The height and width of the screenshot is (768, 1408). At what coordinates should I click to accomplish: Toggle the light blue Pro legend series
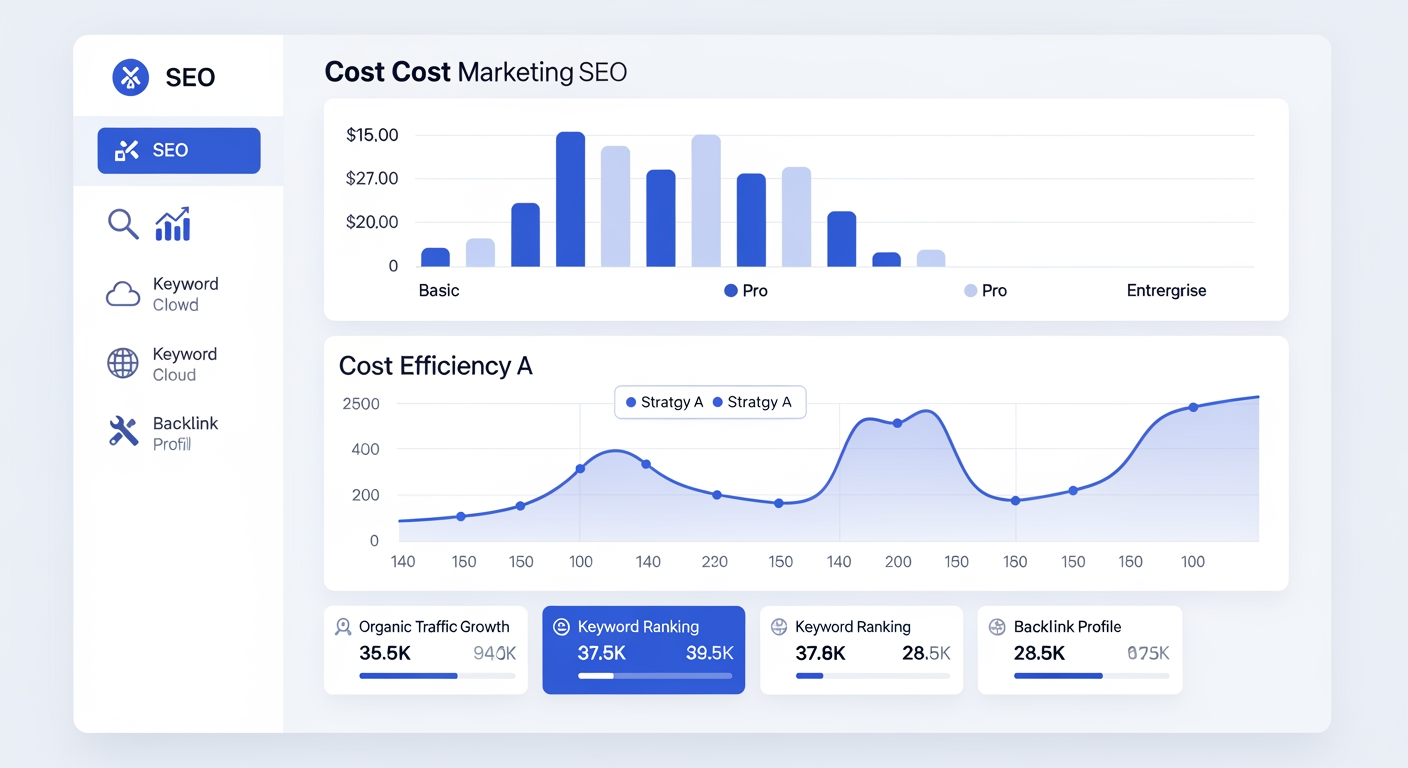click(985, 291)
